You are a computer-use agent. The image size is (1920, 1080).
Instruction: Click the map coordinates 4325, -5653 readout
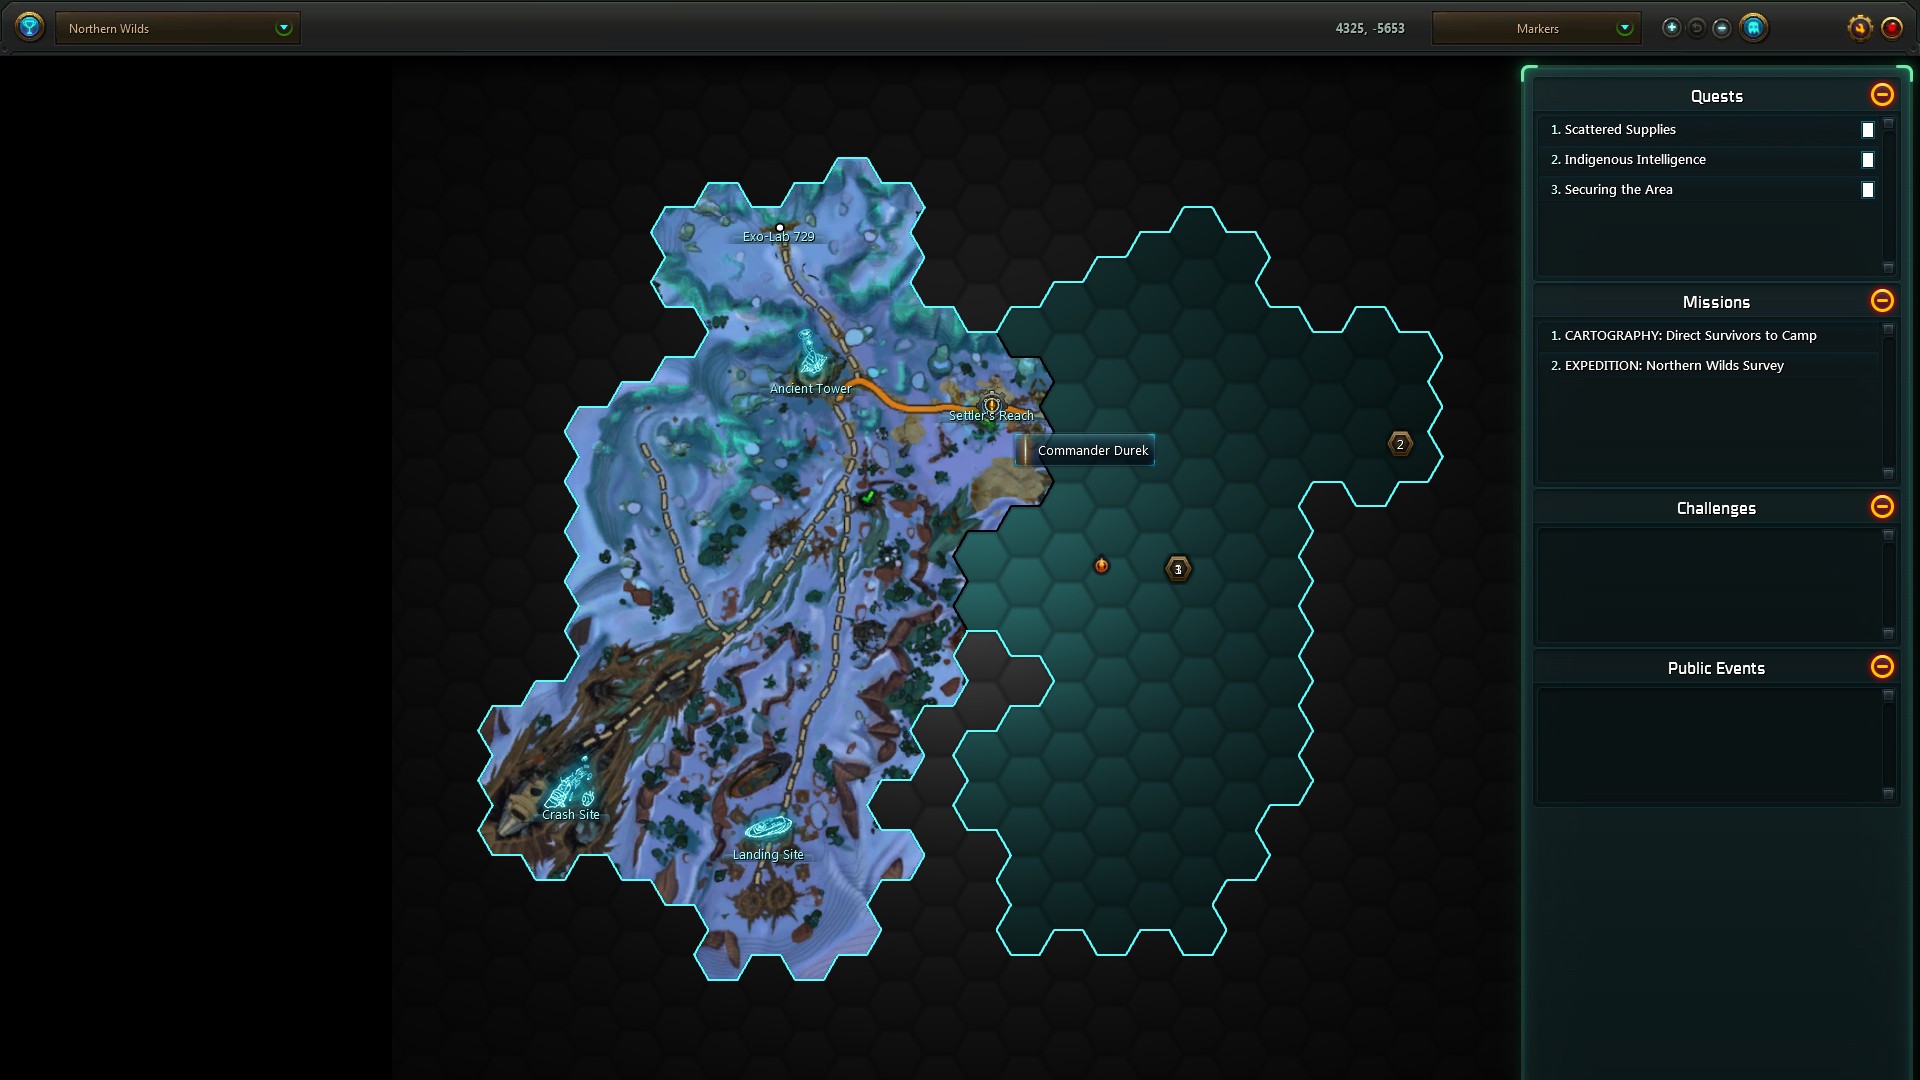point(1370,28)
